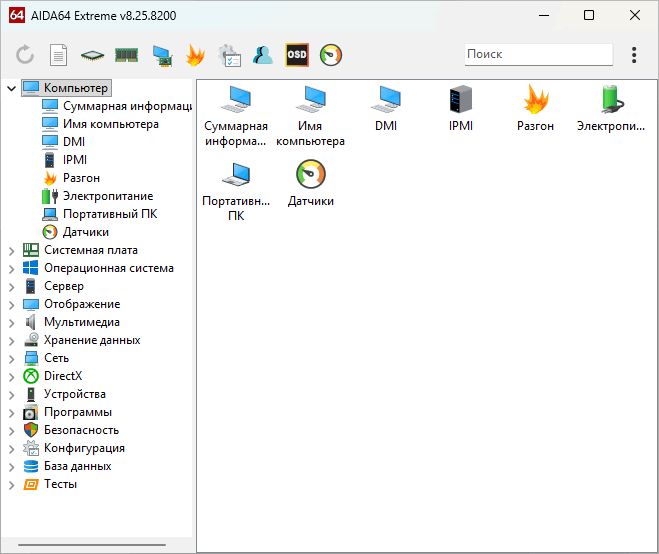Click the CPU chip toolbar icon
The image size is (659, 554).
click(93, 55)
